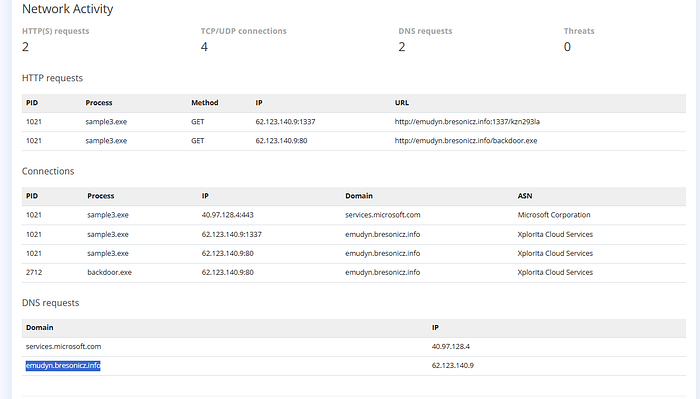The image size is (700, 399).
Task: Click Xplorita Cloud Services in backdoor.exe row
Action: pos(555,272)
